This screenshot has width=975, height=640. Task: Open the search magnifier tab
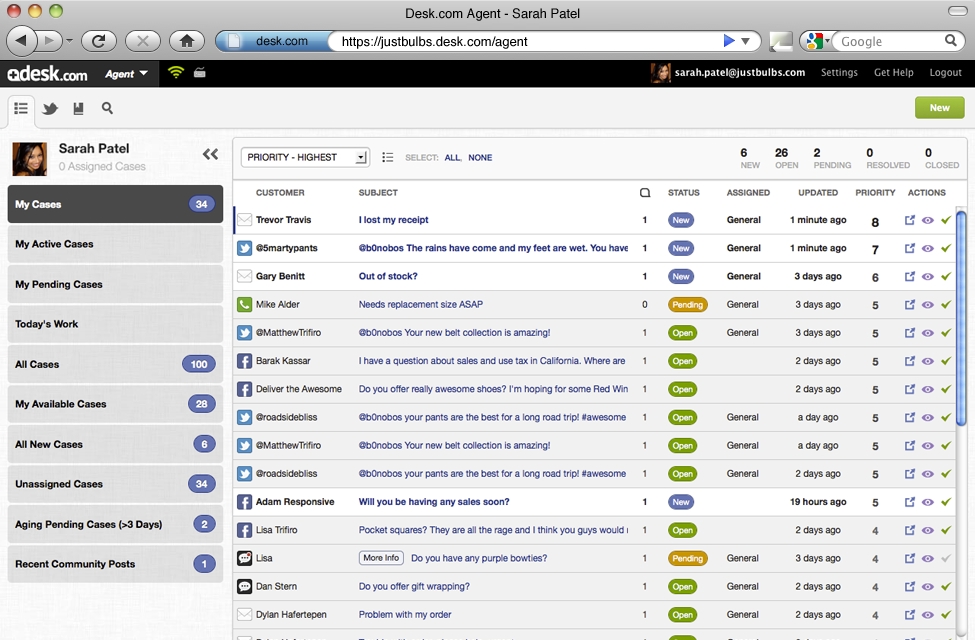pos(108,108)
